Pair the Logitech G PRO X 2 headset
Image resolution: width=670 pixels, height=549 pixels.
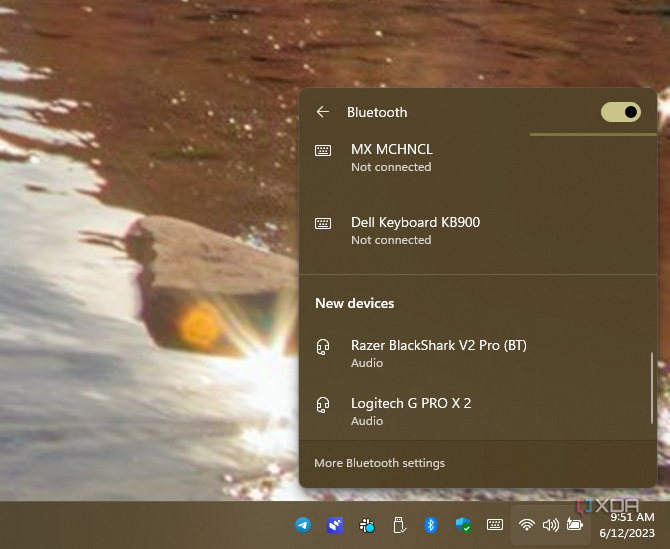point(410,411)
